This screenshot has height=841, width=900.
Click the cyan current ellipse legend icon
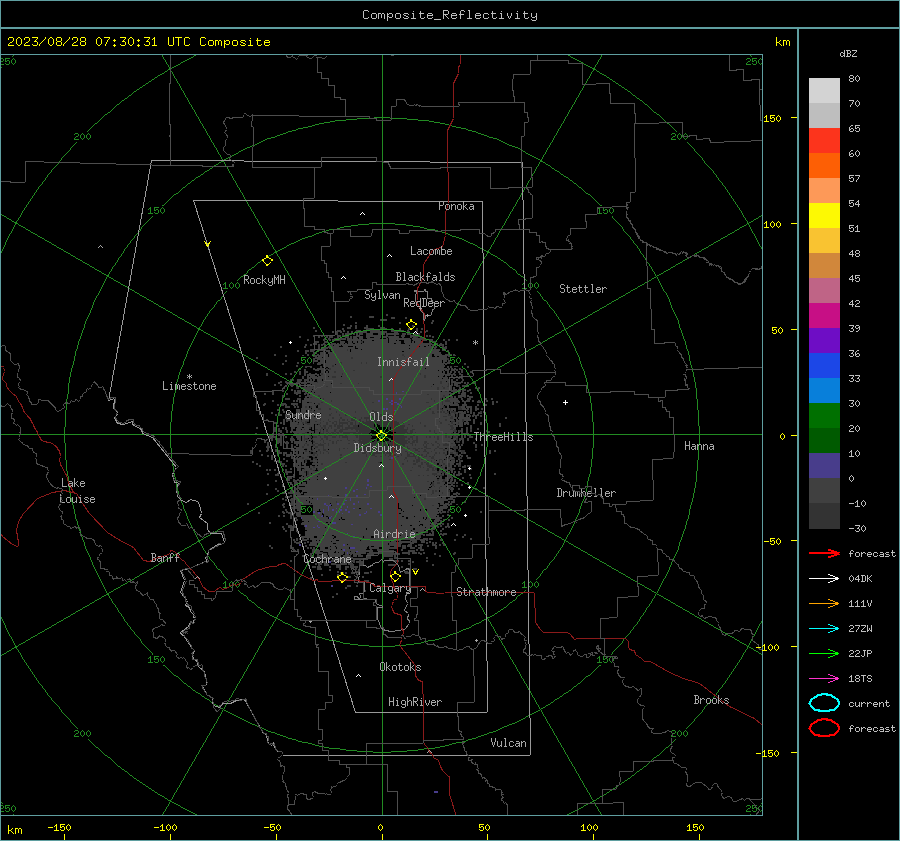click(x=824, y=703)
